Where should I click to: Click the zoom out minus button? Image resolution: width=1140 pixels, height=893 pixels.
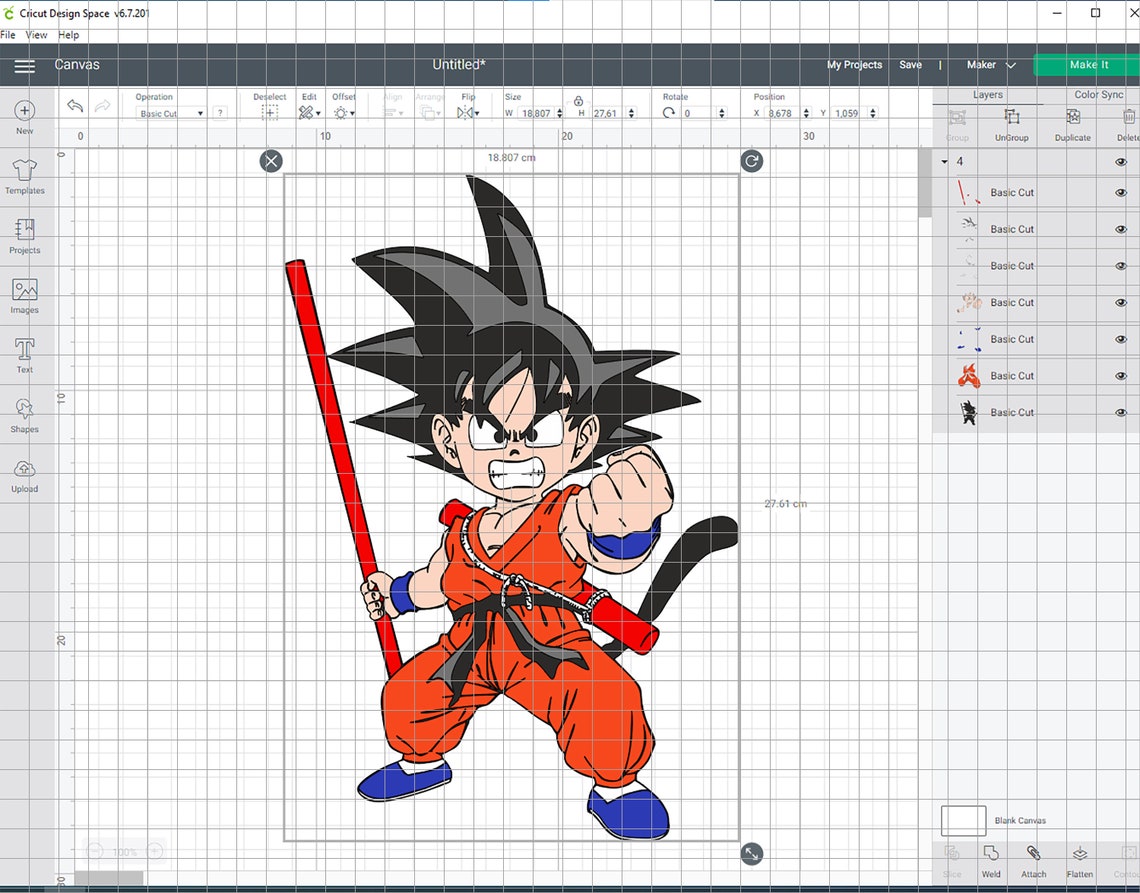coord(95,851)
